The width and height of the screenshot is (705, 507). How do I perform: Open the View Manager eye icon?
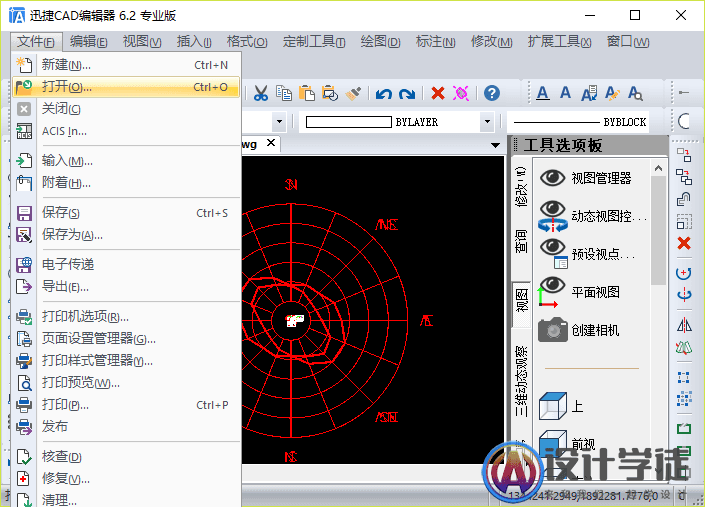pos(553,178)
